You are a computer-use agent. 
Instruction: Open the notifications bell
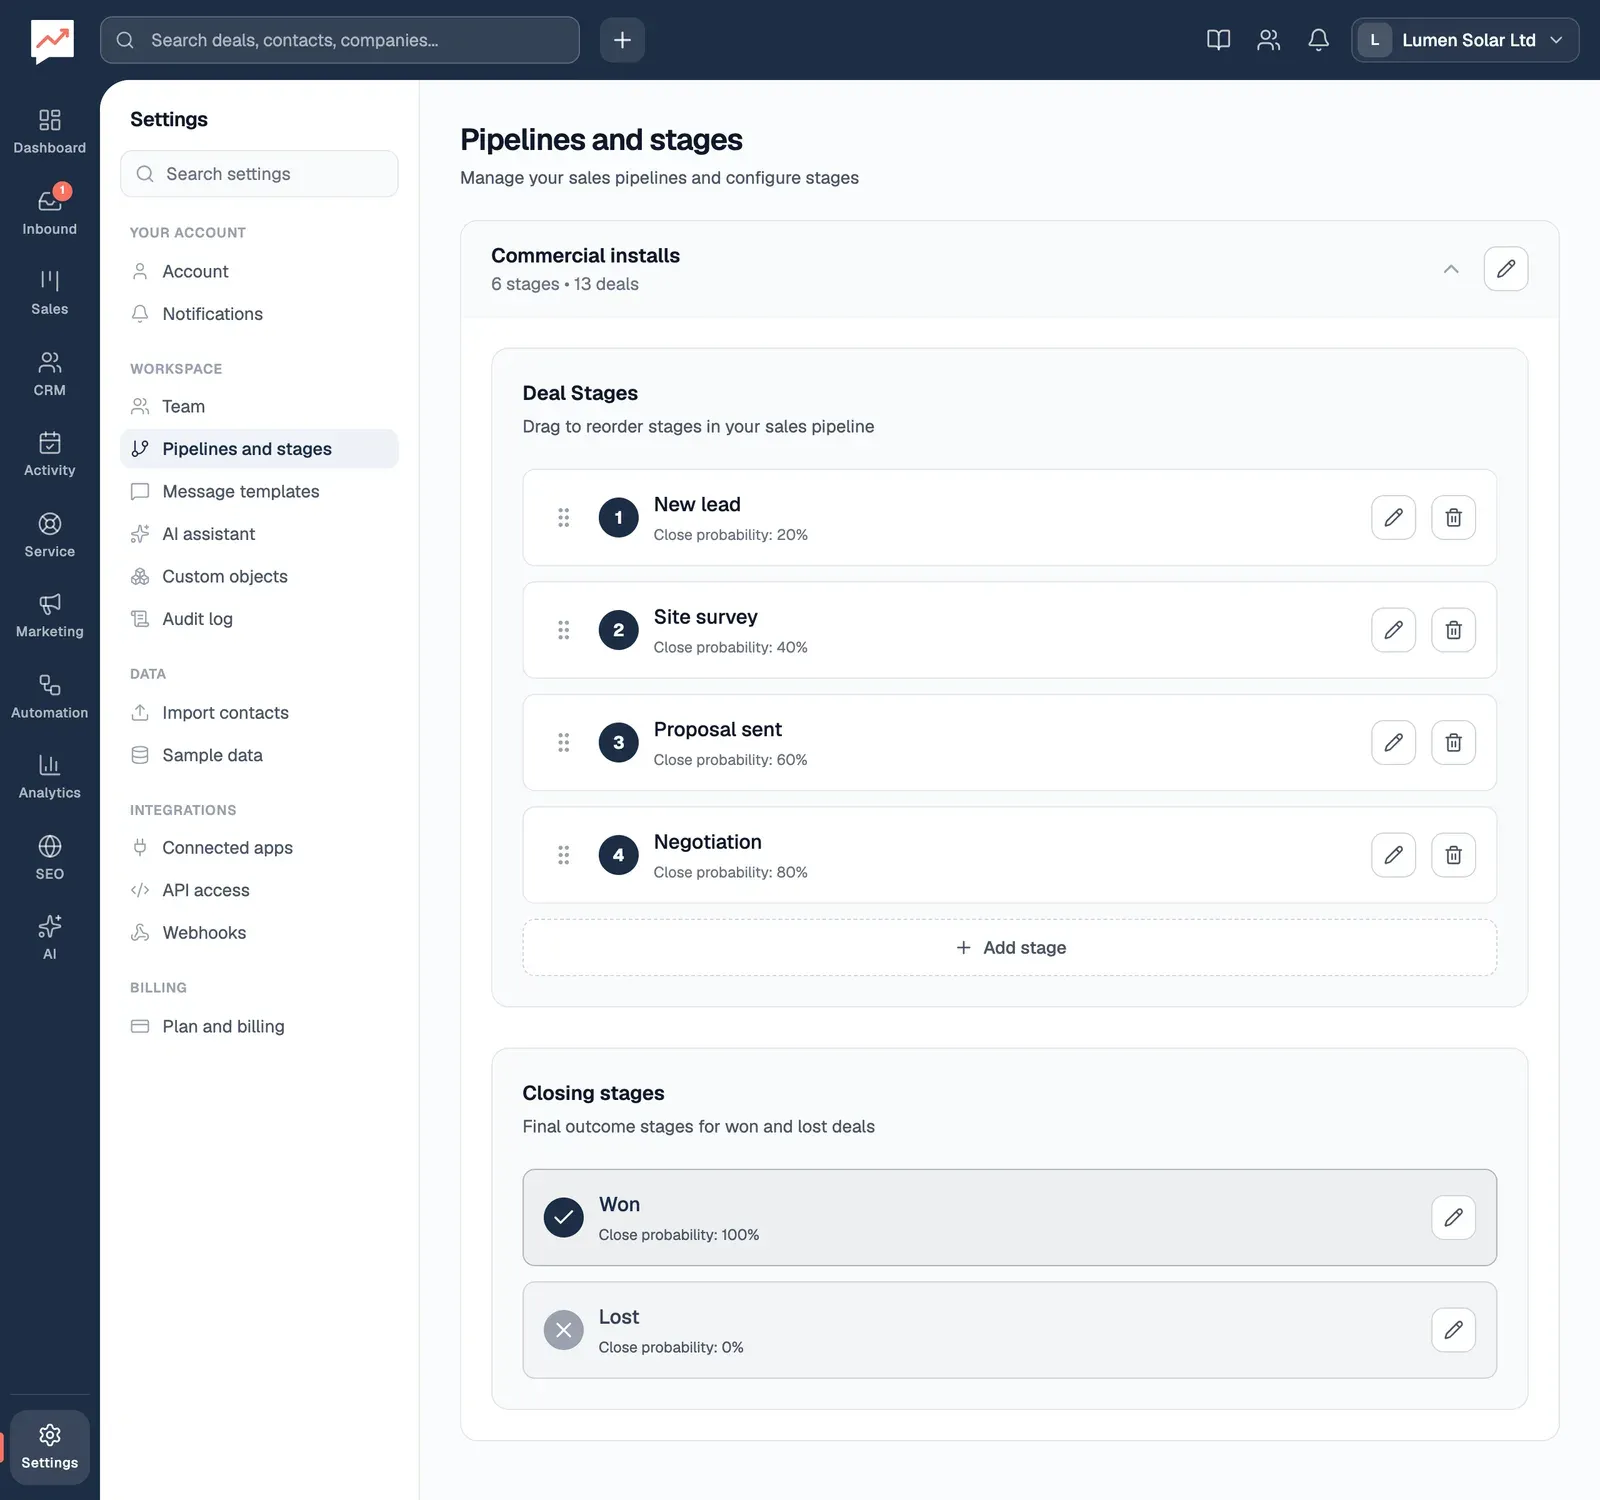click(x=1319, y=40)
